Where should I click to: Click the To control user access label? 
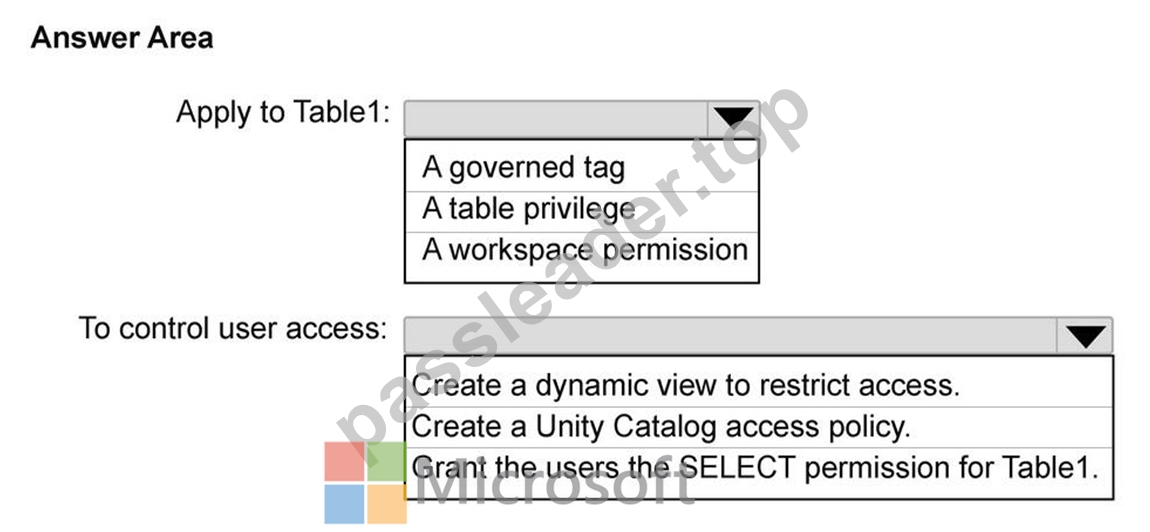232,328
